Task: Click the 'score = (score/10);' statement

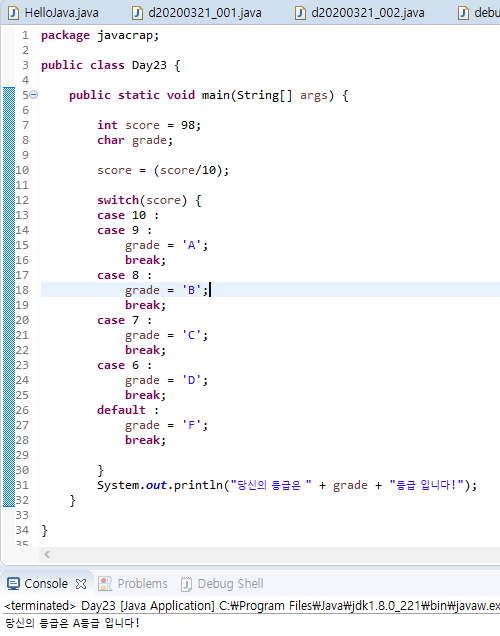Action: (x=163, y=170)
